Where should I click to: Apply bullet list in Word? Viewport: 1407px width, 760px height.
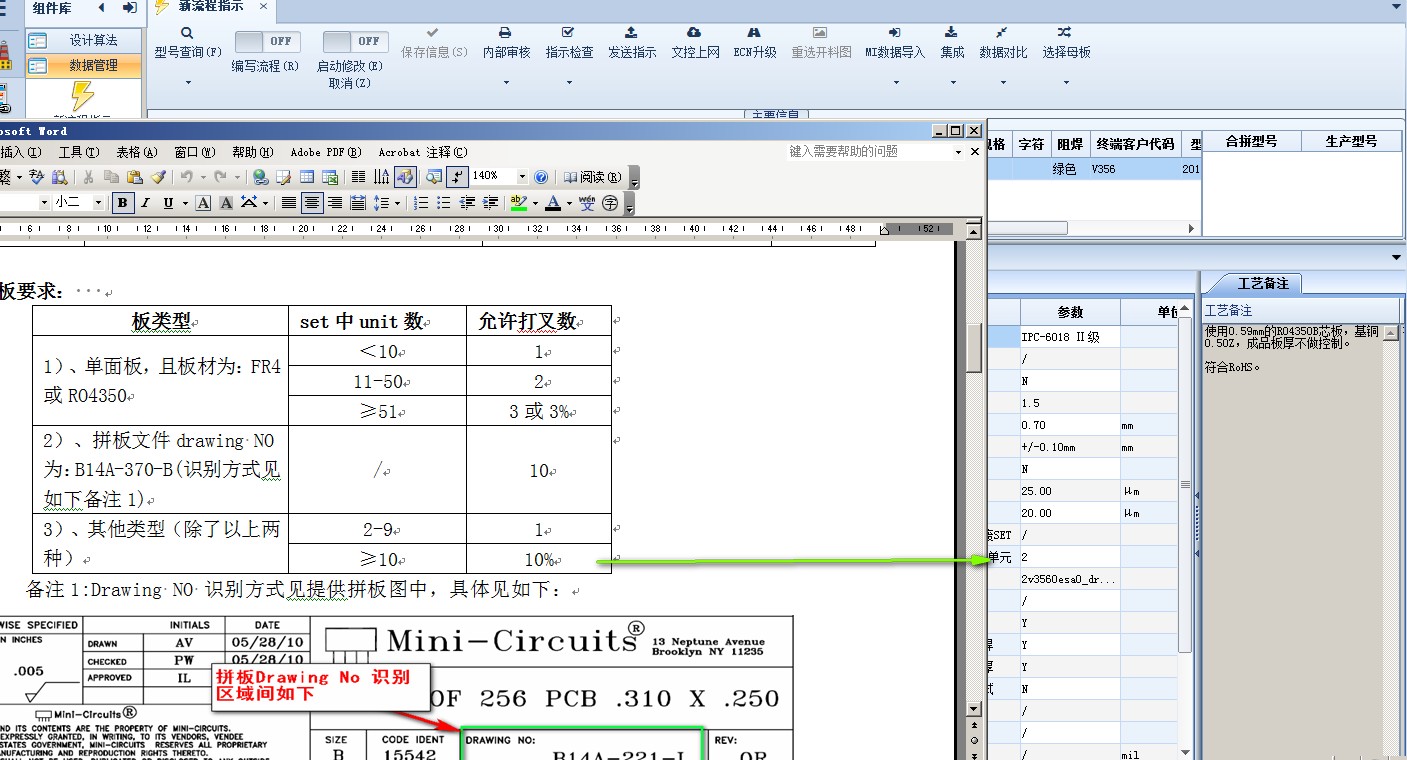[443, 203]
